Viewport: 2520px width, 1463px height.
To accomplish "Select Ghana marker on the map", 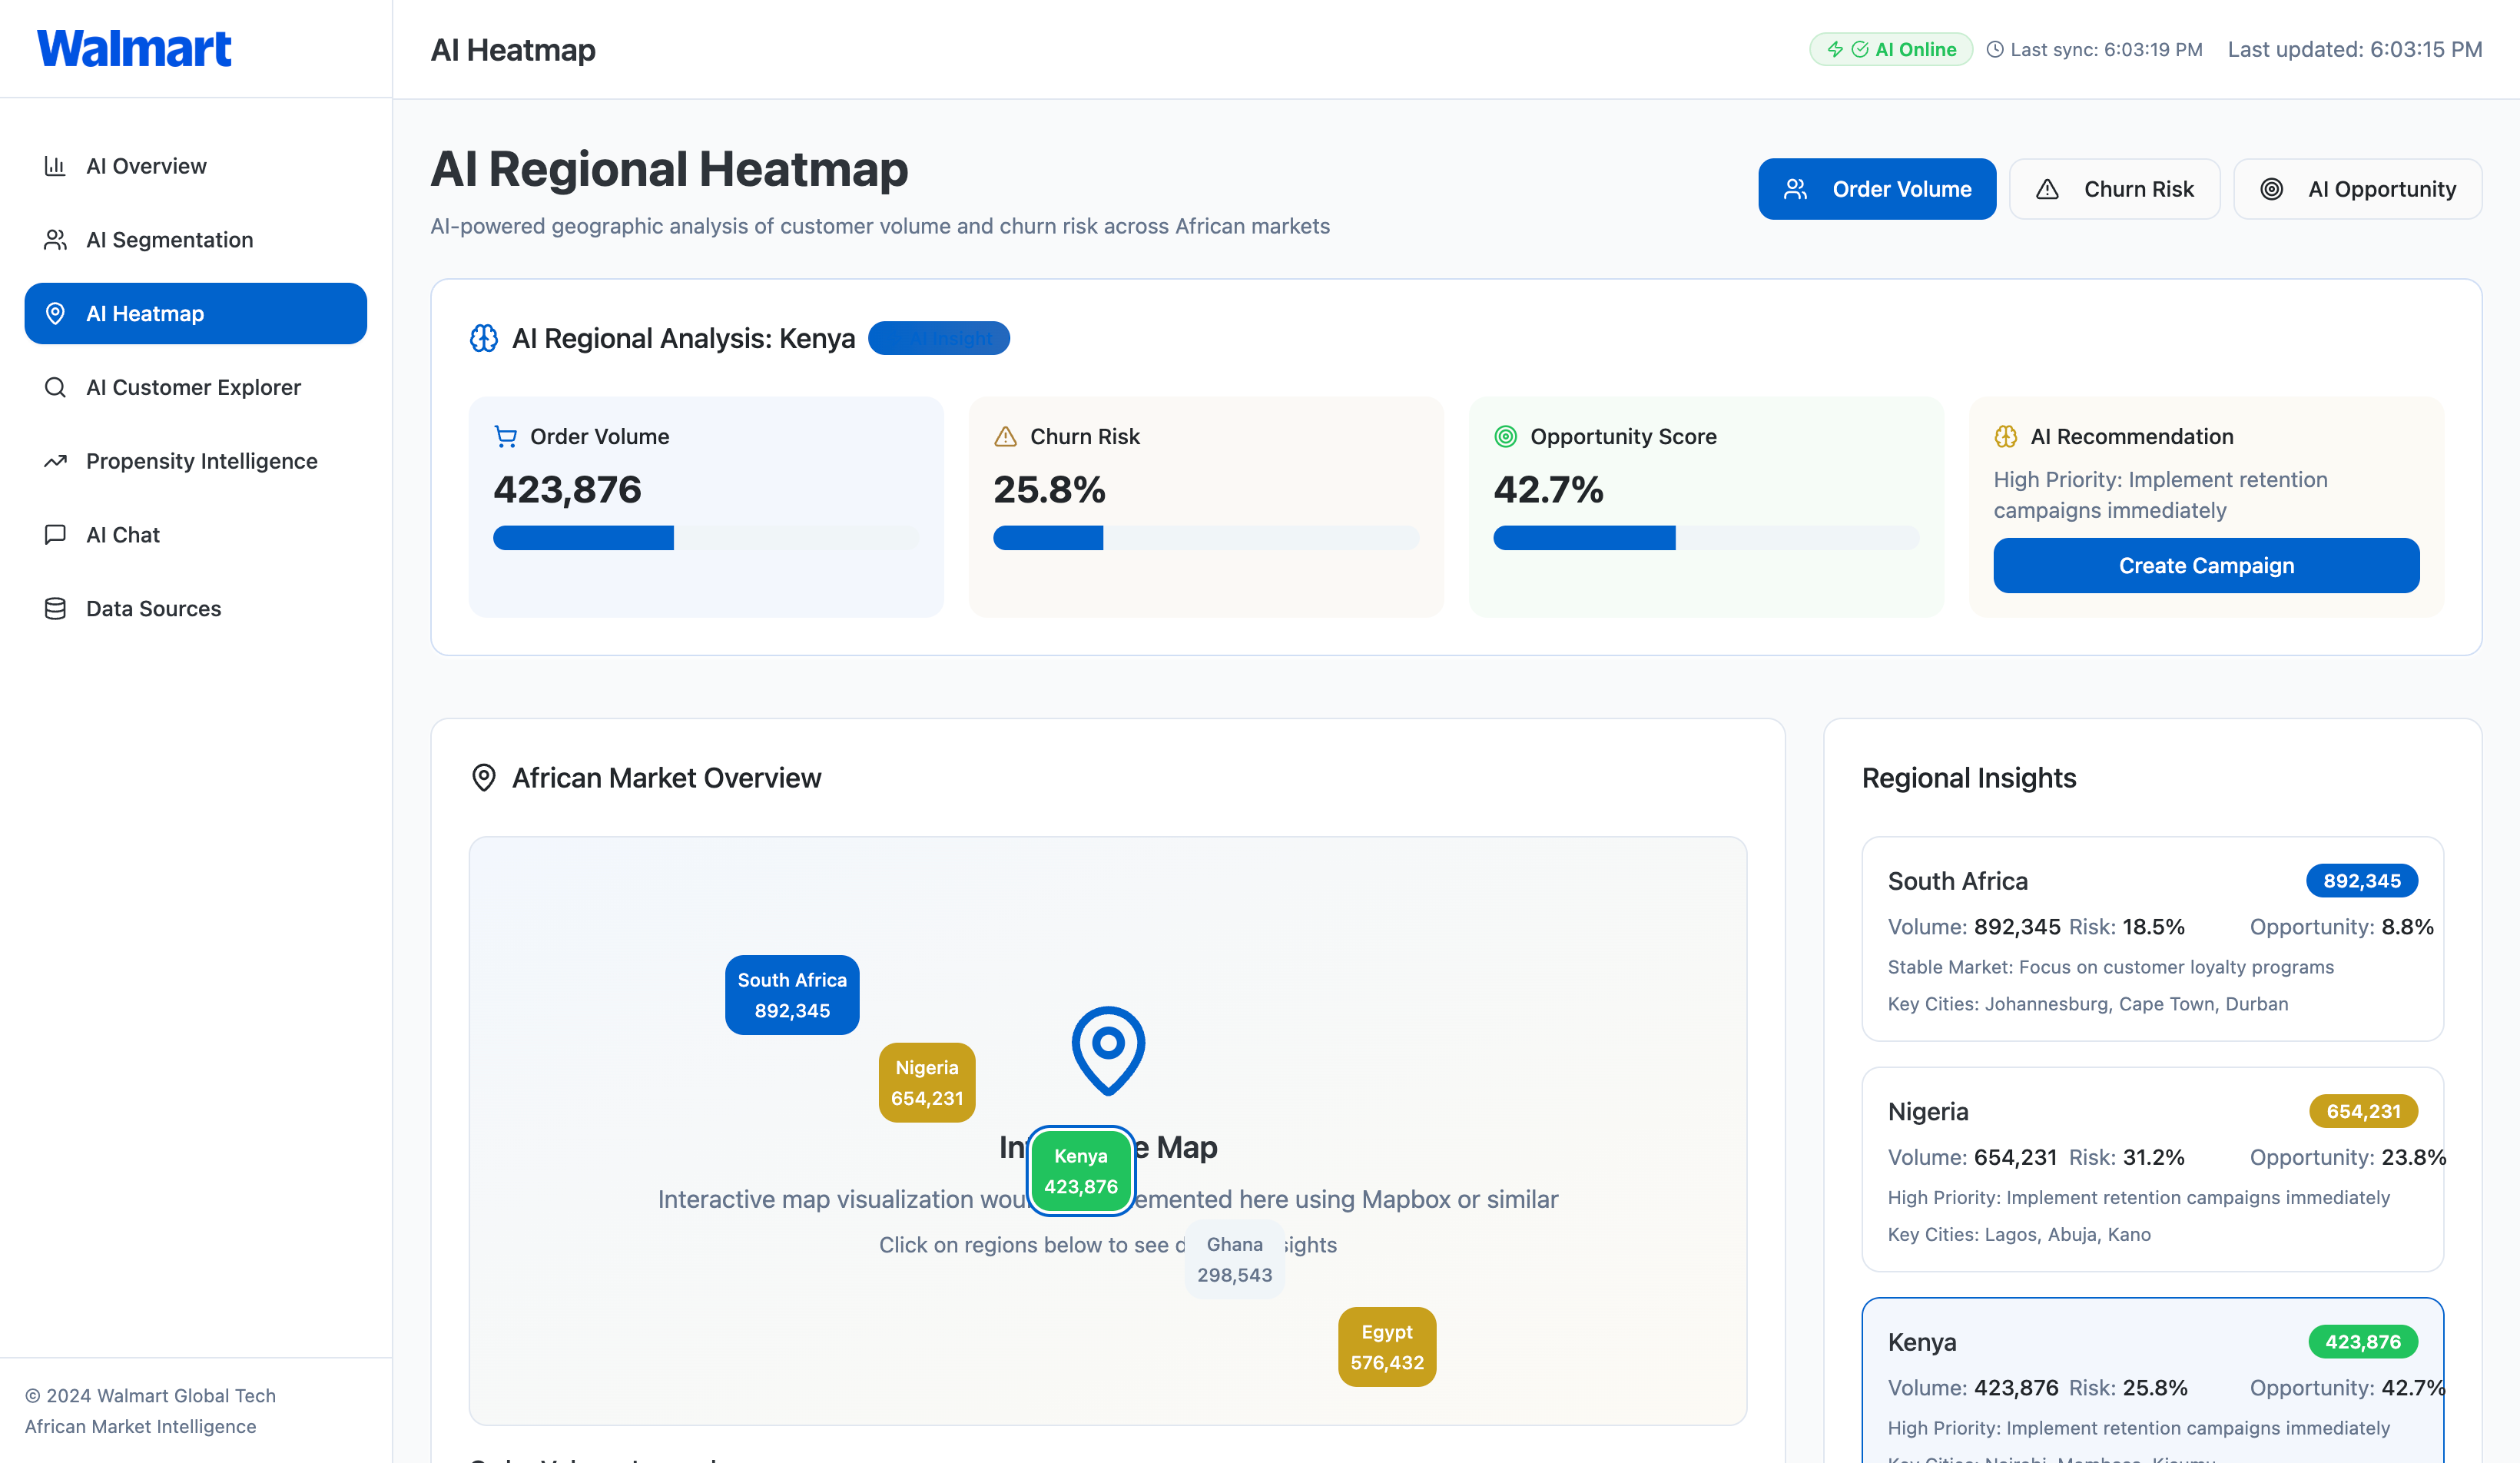I will tap(1235, 1259).
